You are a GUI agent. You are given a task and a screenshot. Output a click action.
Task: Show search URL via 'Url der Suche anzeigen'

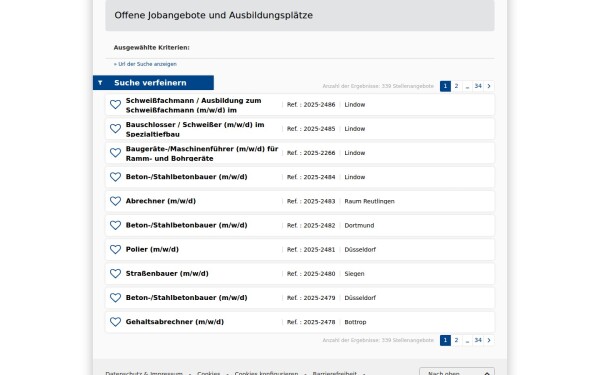coord(145,64)
